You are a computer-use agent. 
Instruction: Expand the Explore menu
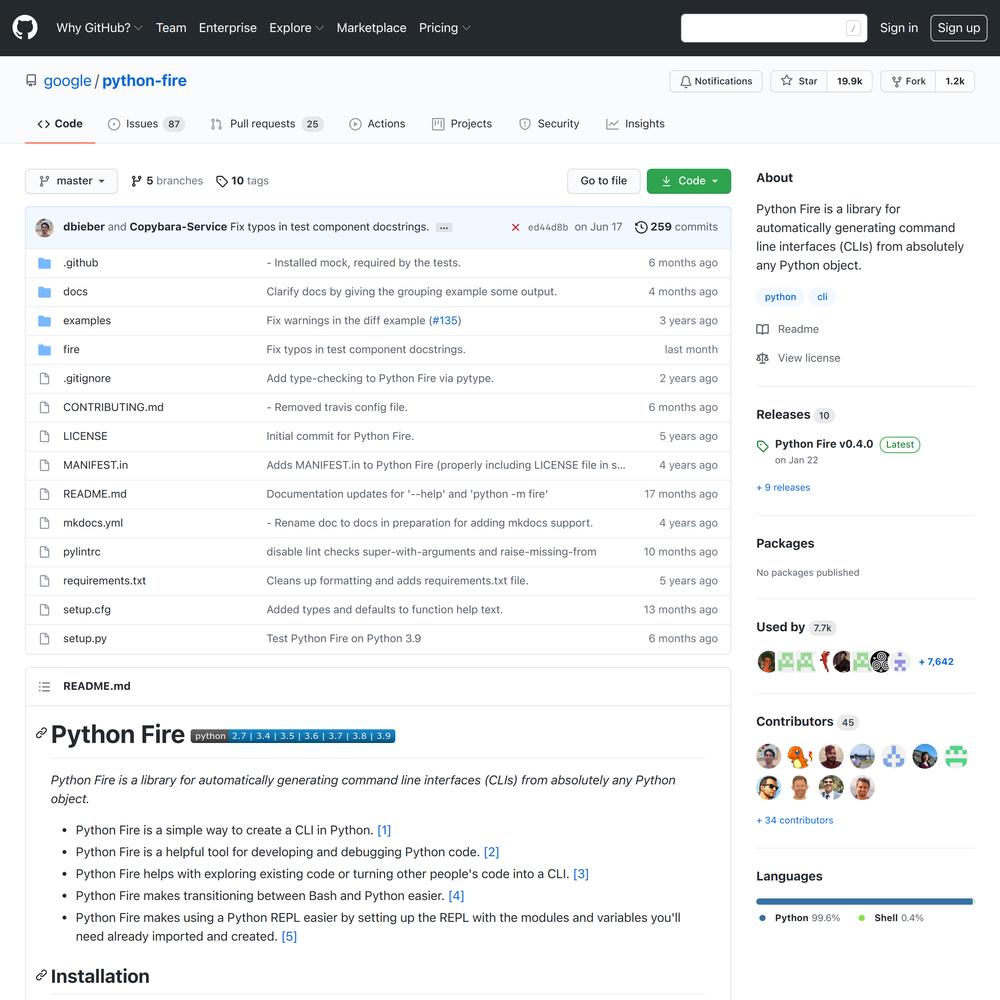click(x=297, y=28)
